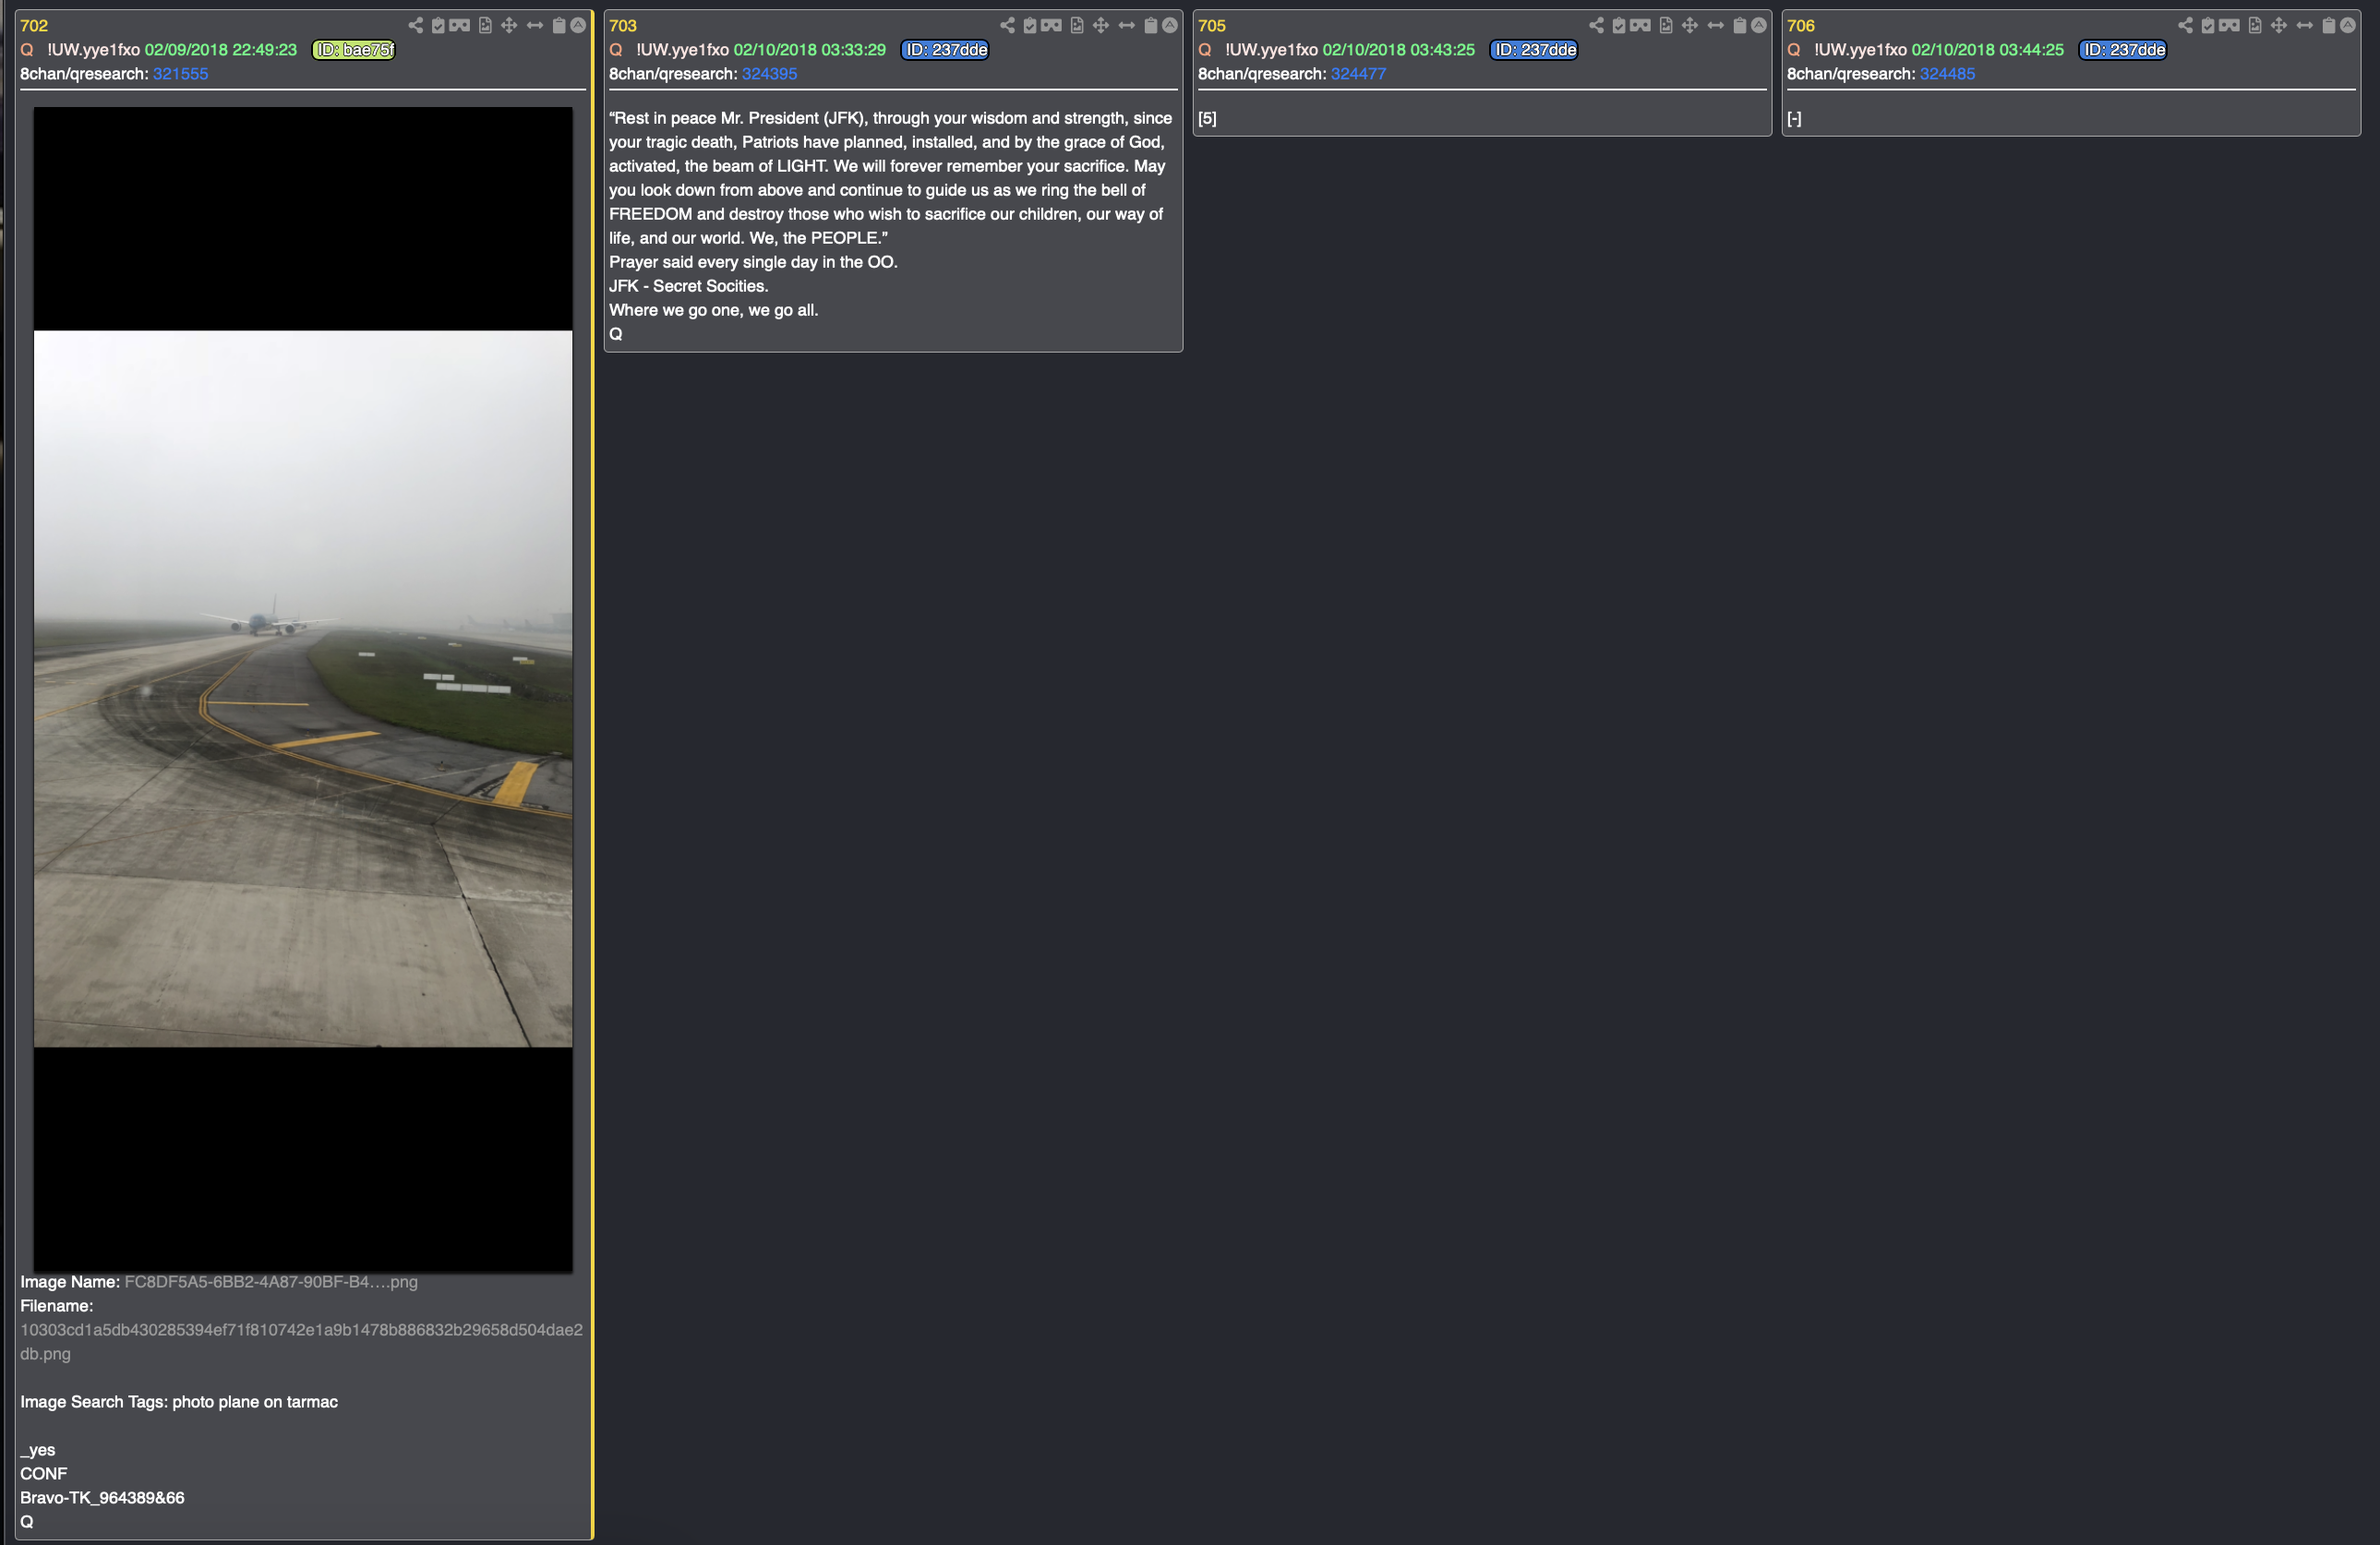This screenshot has height=1545, width=2380.
Task: Click the image file icon on post 706
Action: point(2255,25)
